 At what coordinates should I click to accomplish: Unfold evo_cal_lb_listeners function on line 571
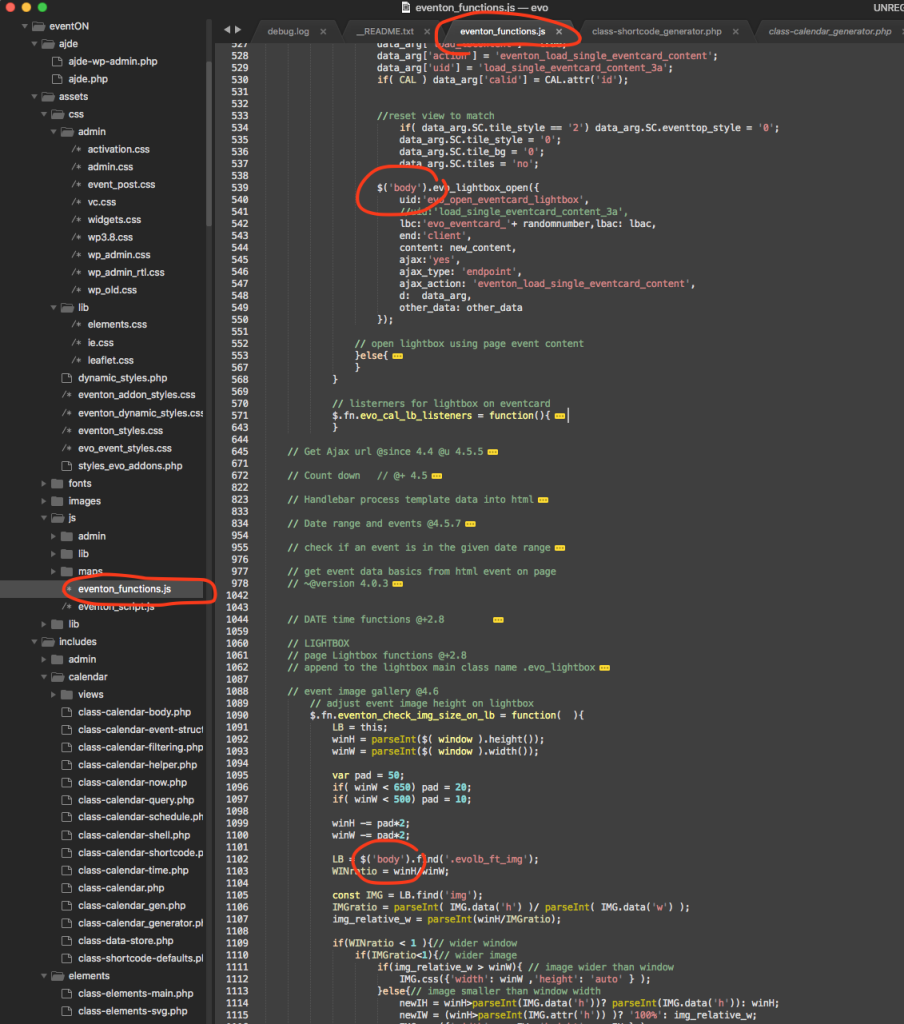(x=560, y=416)
